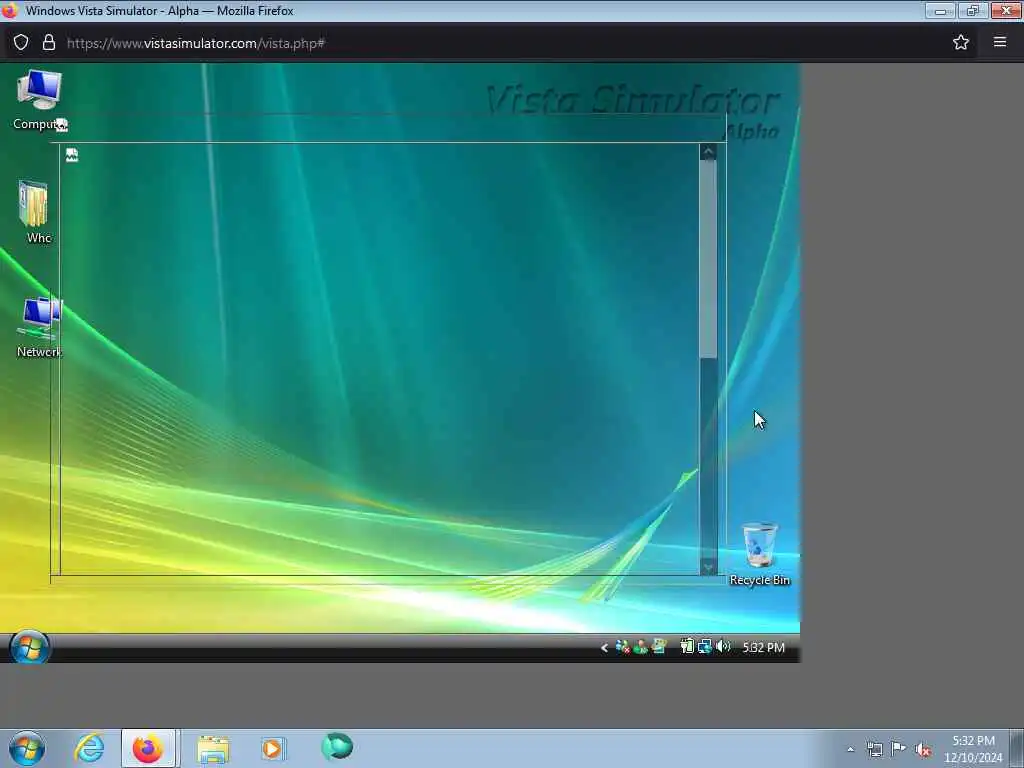
Task: Click the simulator taskbar clock 5:32 PM
Action: (x=763, y=647)
